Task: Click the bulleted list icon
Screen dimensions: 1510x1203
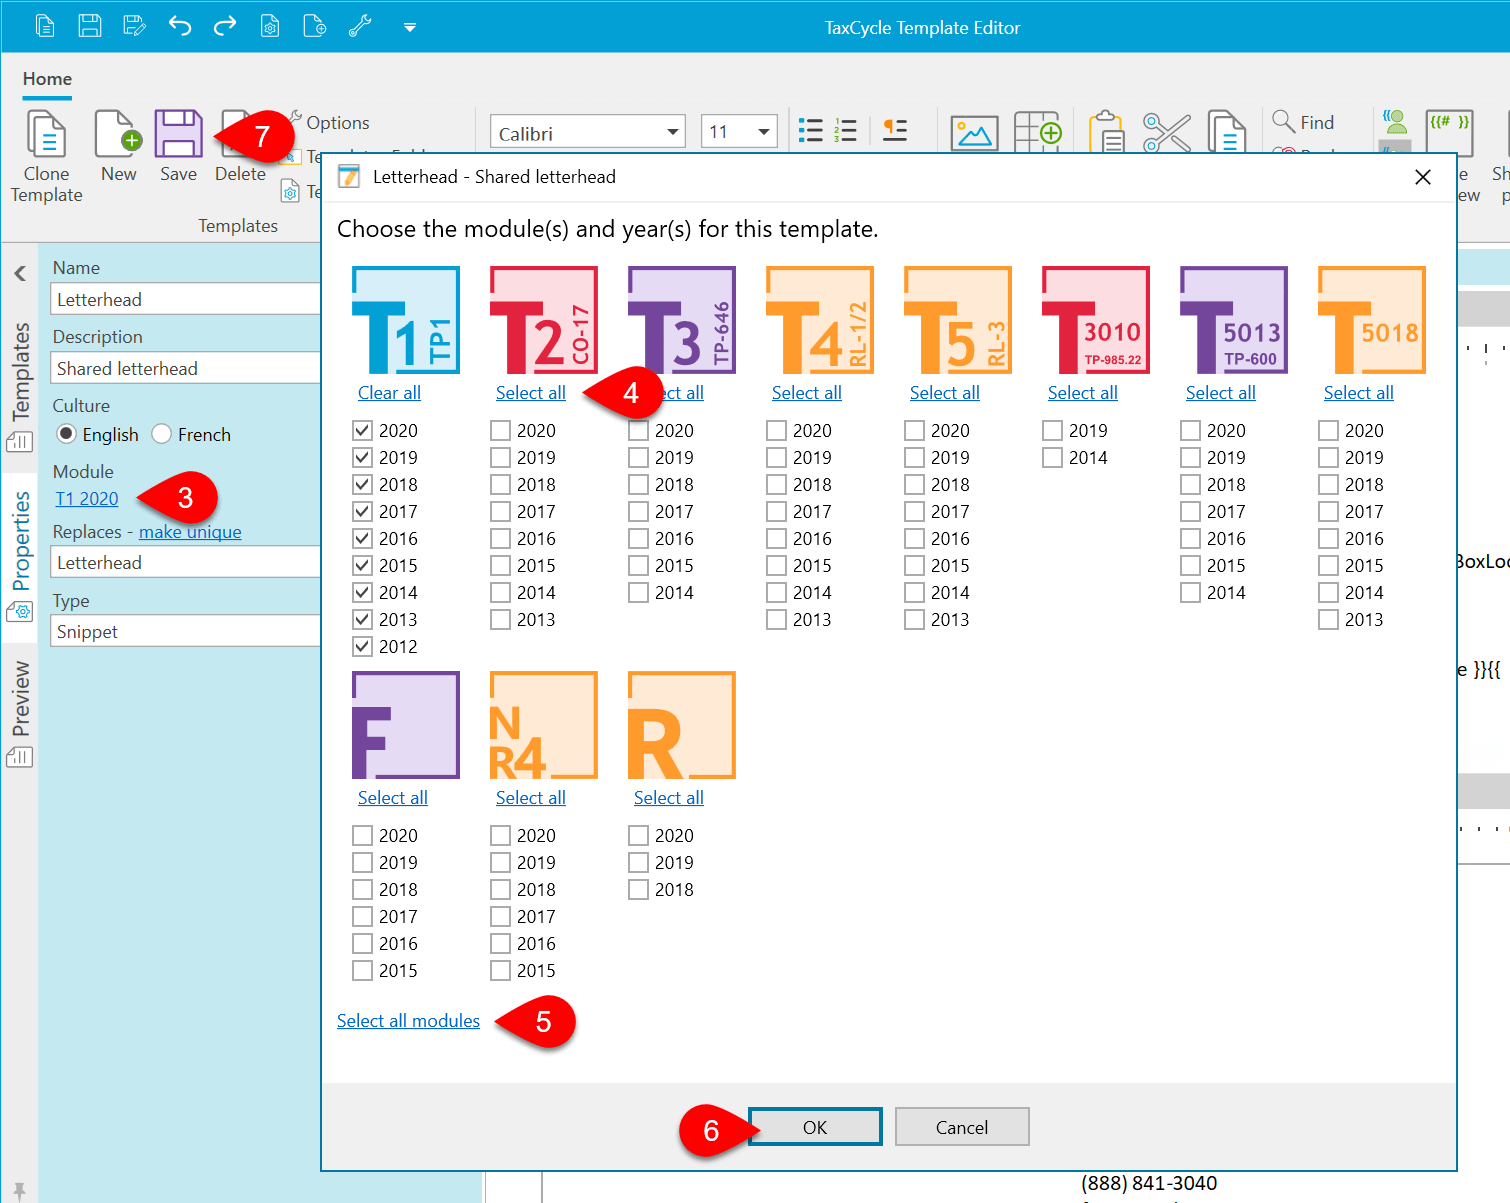Action: point(811,130)
